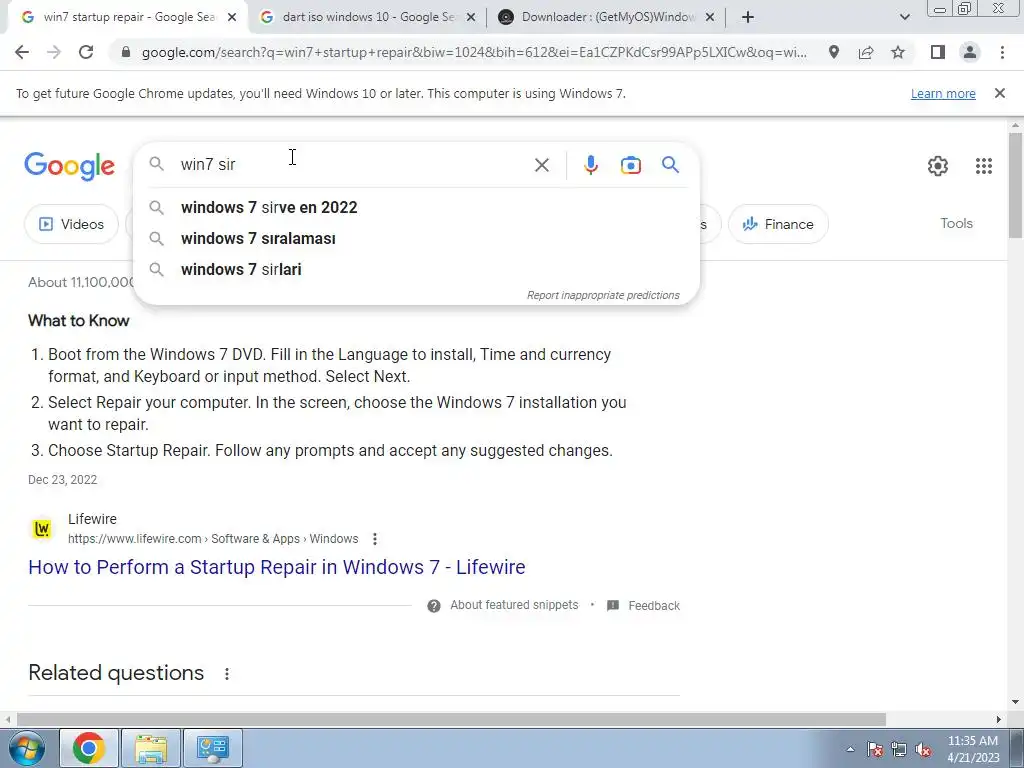Start voice search with the microphone

(x=590, y=165)
